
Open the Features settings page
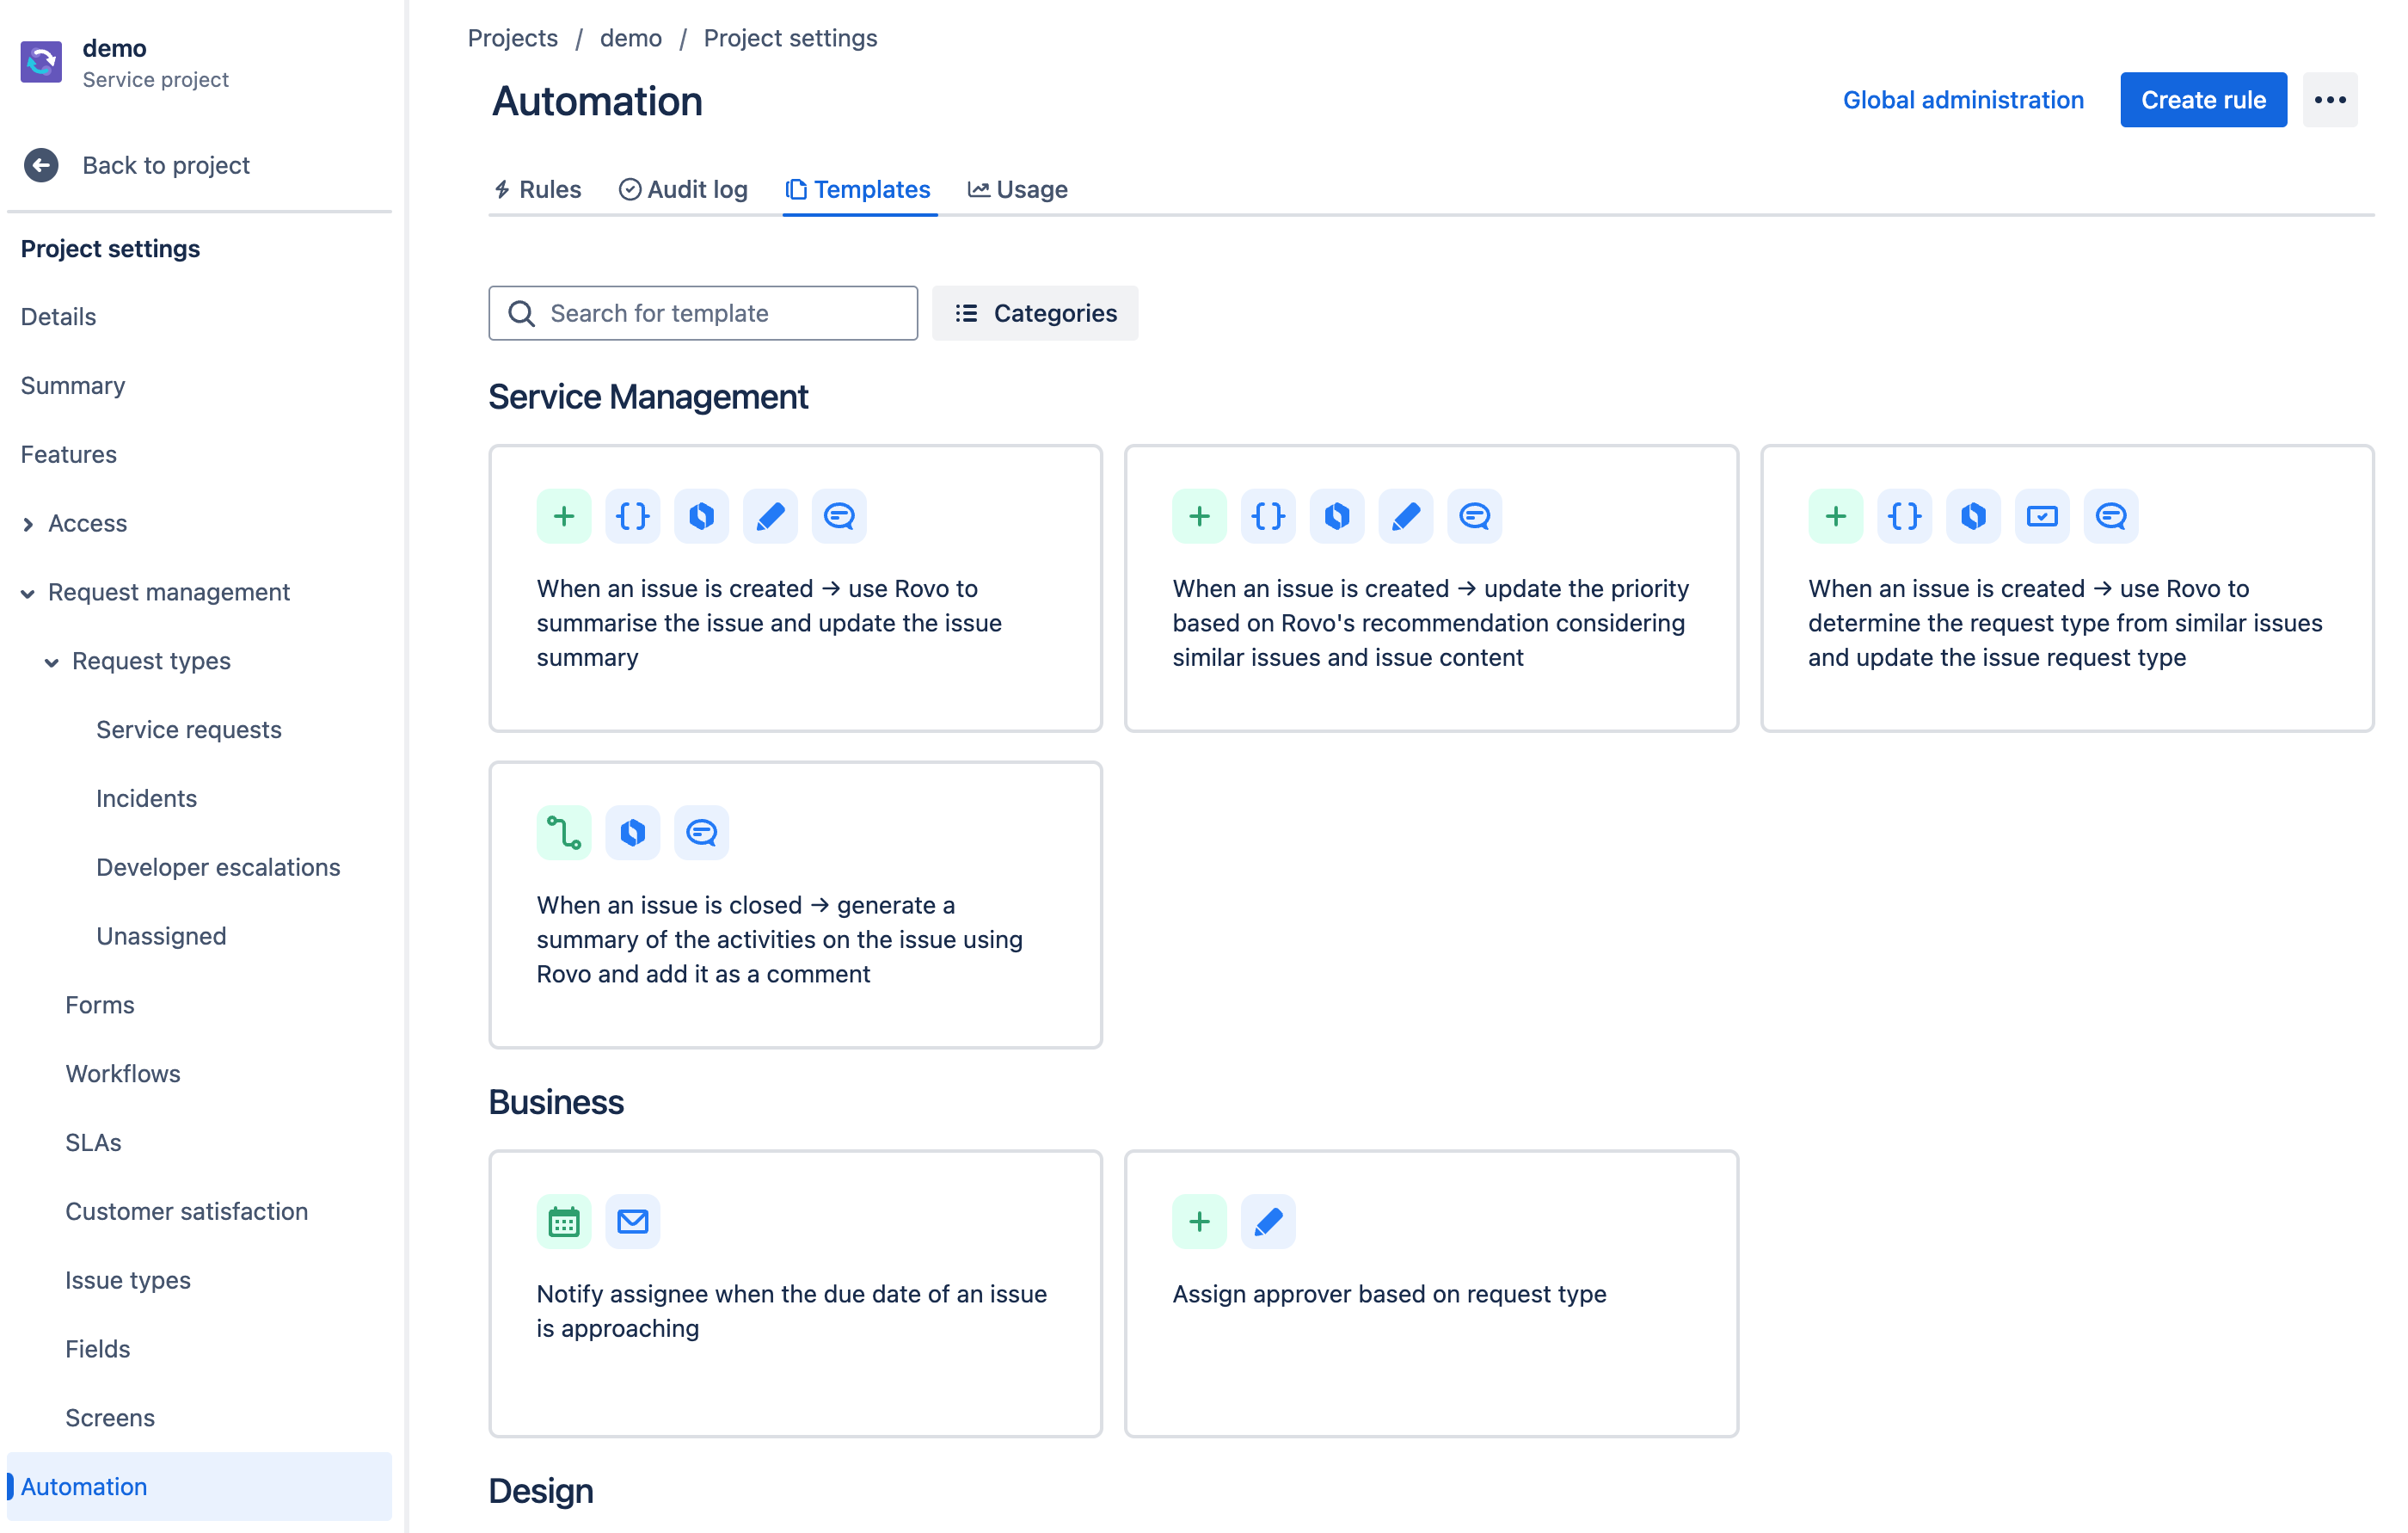(68, 455)
